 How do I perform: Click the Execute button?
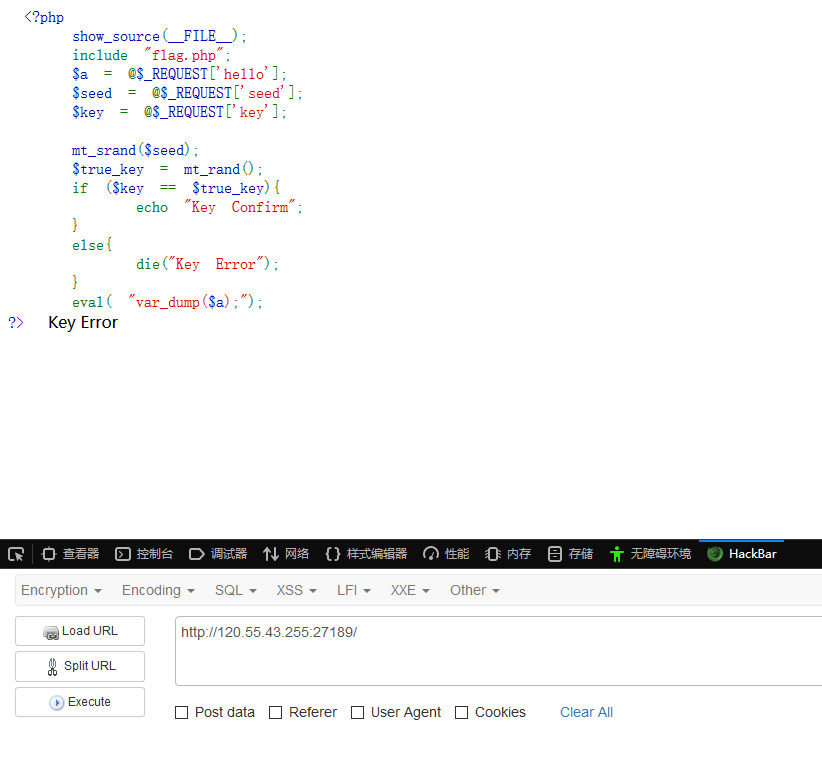tap(80, 702)
